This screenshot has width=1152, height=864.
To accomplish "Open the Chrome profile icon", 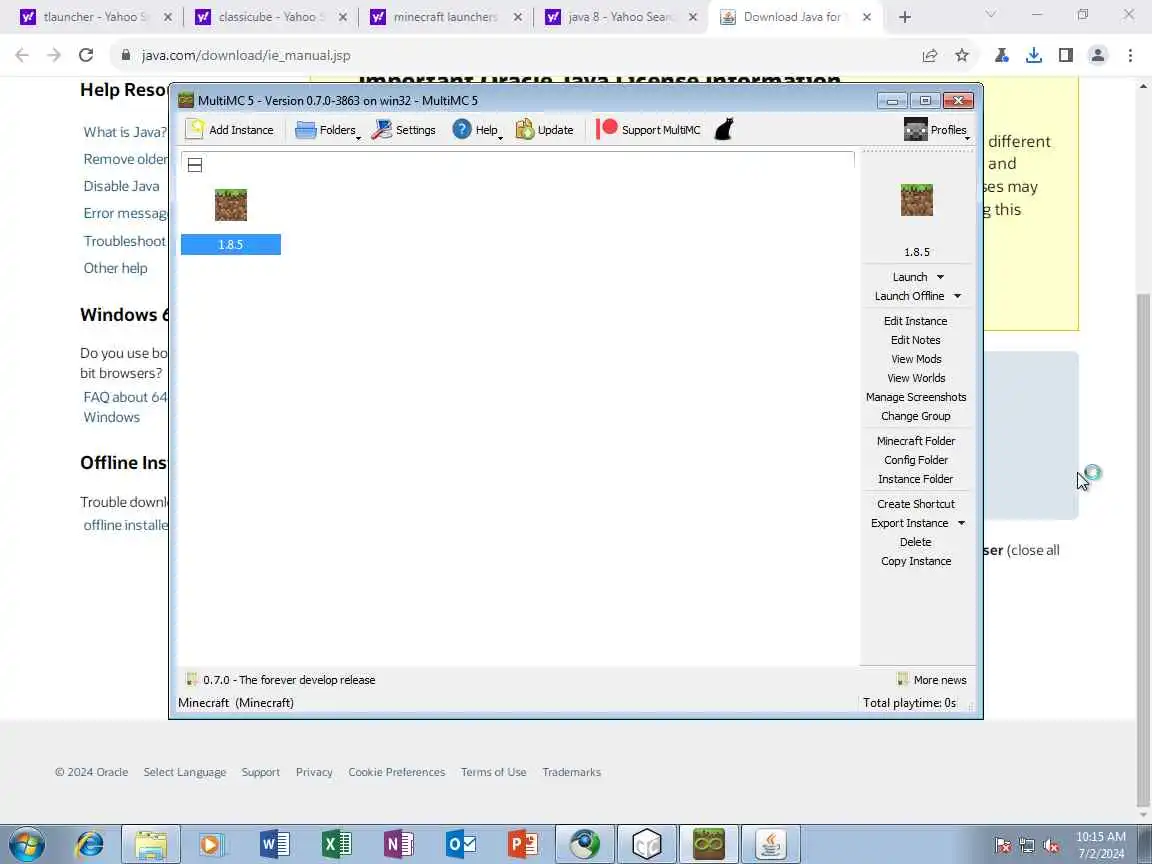I will click(1098, 55).
